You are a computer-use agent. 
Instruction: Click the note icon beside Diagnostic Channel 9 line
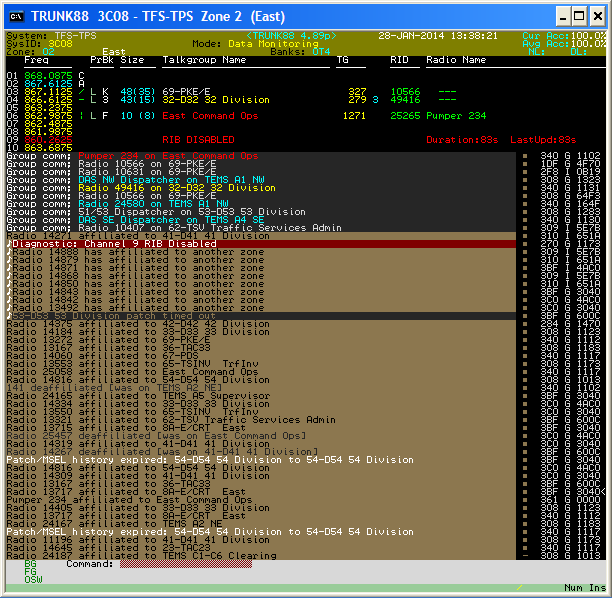[x=9, y=243]
